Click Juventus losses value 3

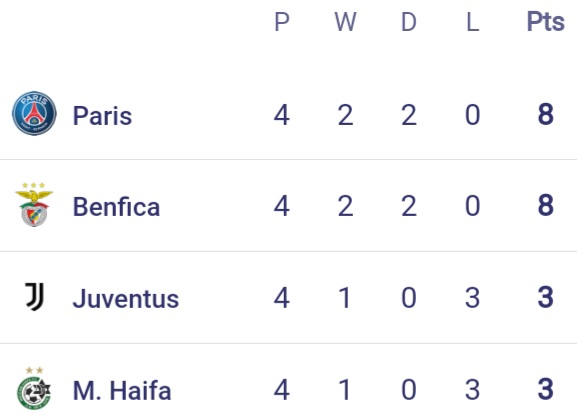click(472, 297)
